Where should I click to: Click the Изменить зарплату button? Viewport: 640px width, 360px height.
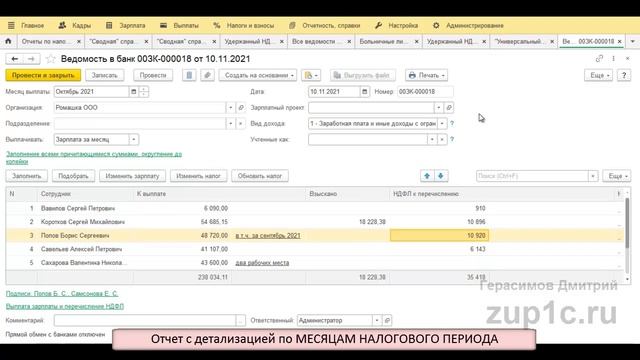point(132,176)
